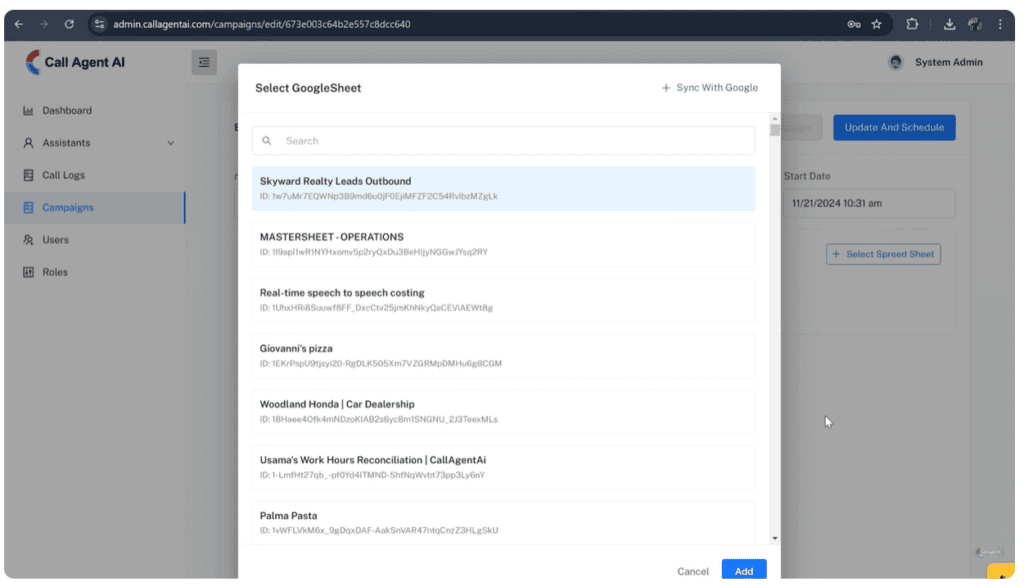Viewport: 1024px width, 586px height.
Task: Click the browser profile avatar icon
Action: pos(974,24)
